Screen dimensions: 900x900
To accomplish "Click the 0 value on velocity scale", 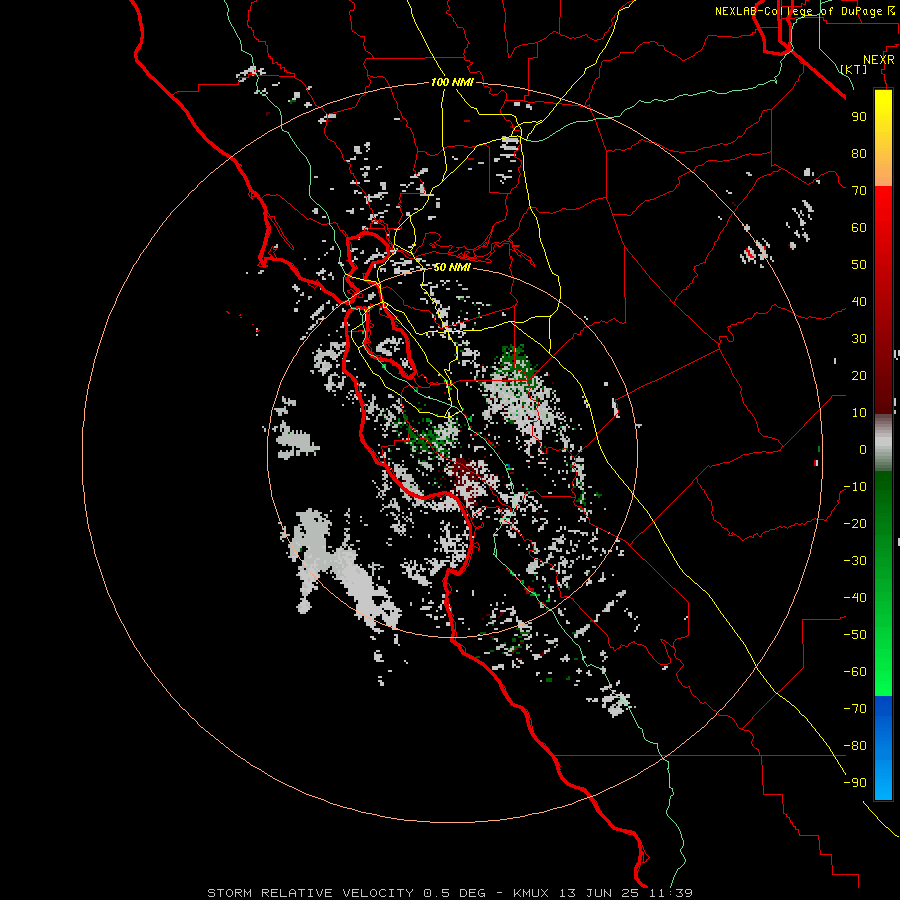I will click(863, 450).
